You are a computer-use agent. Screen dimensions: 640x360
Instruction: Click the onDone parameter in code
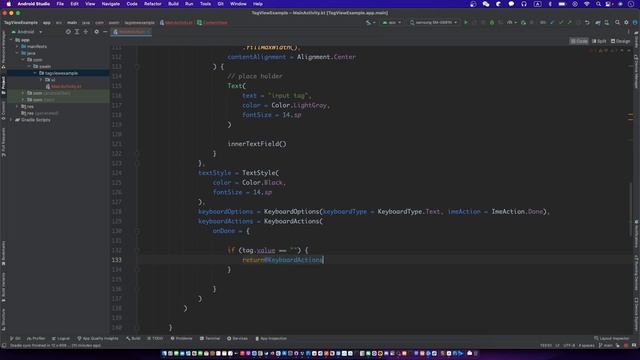(224, 231)
